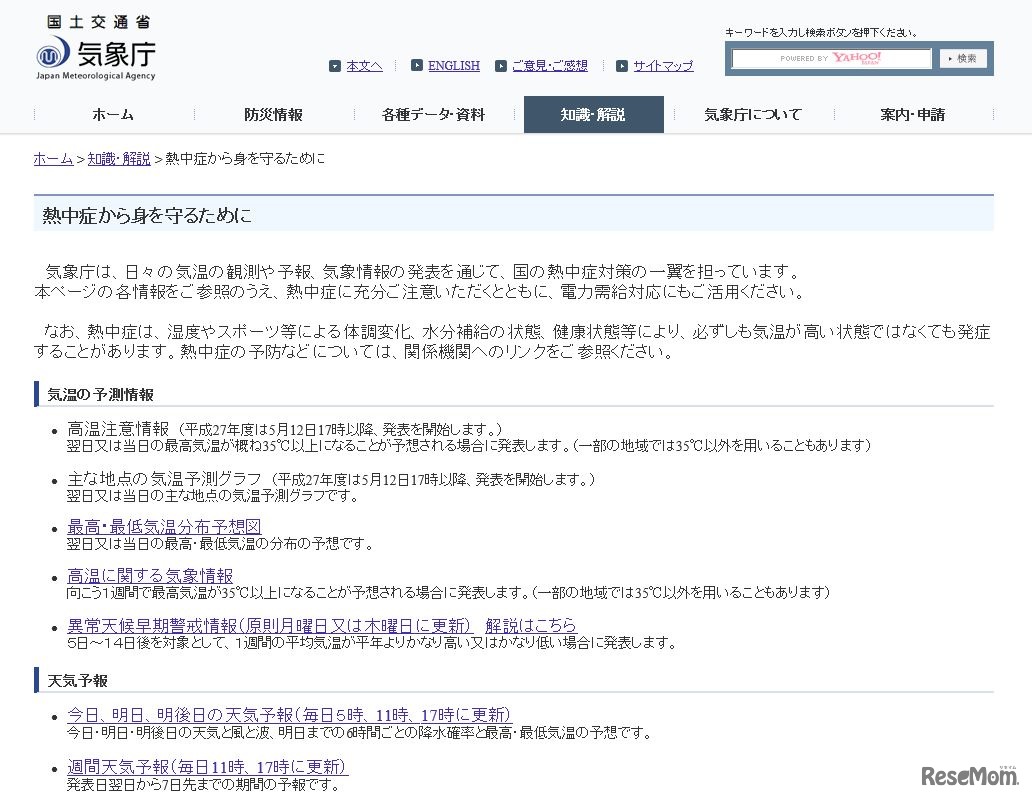Navigate to ホーム via breadcrumb
The height and width of the screenshot is (799, 1032).
(52, 158)
